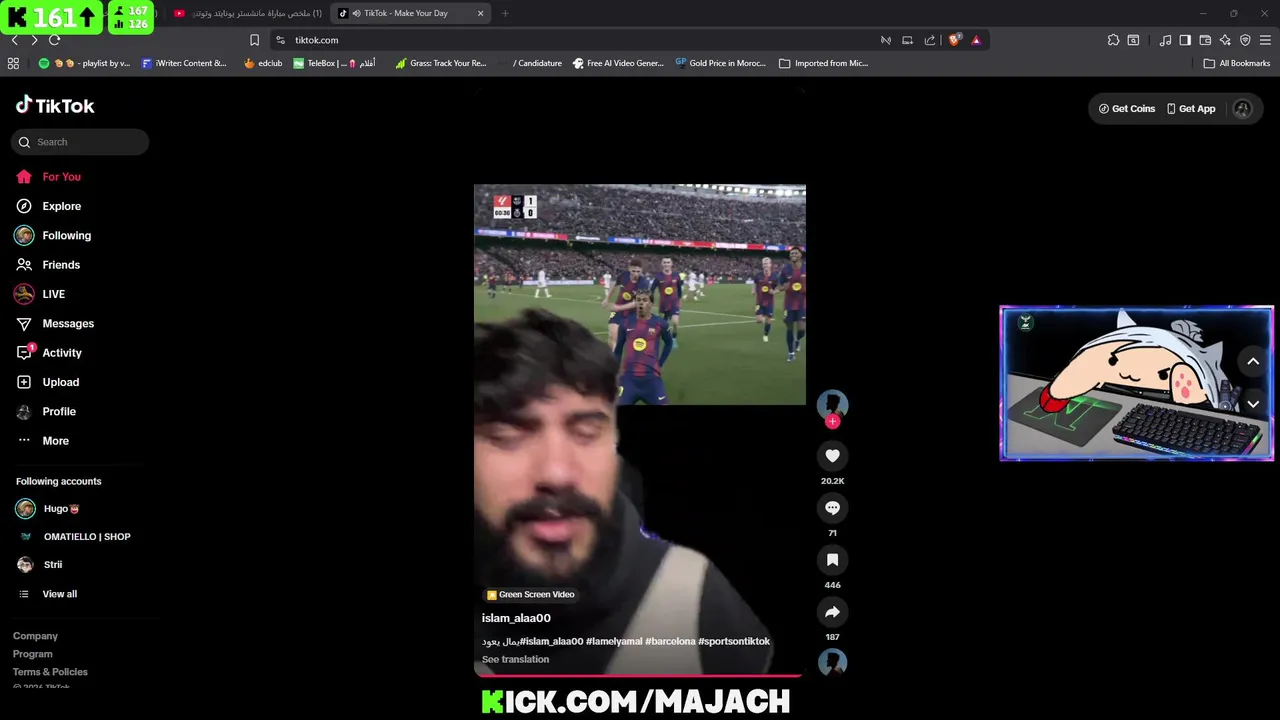
Task: Open the extensions puzzle icon
Action: pos(1113,40)
